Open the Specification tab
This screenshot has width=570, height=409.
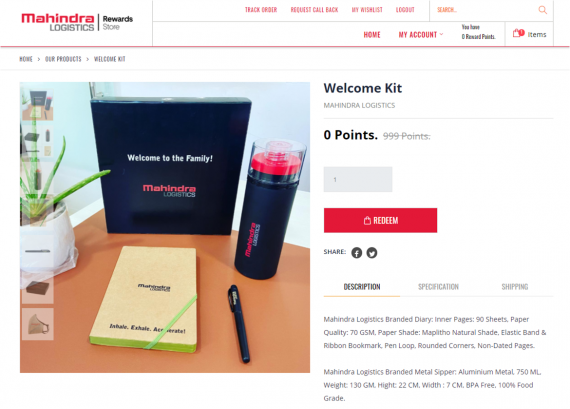(438, 287)
